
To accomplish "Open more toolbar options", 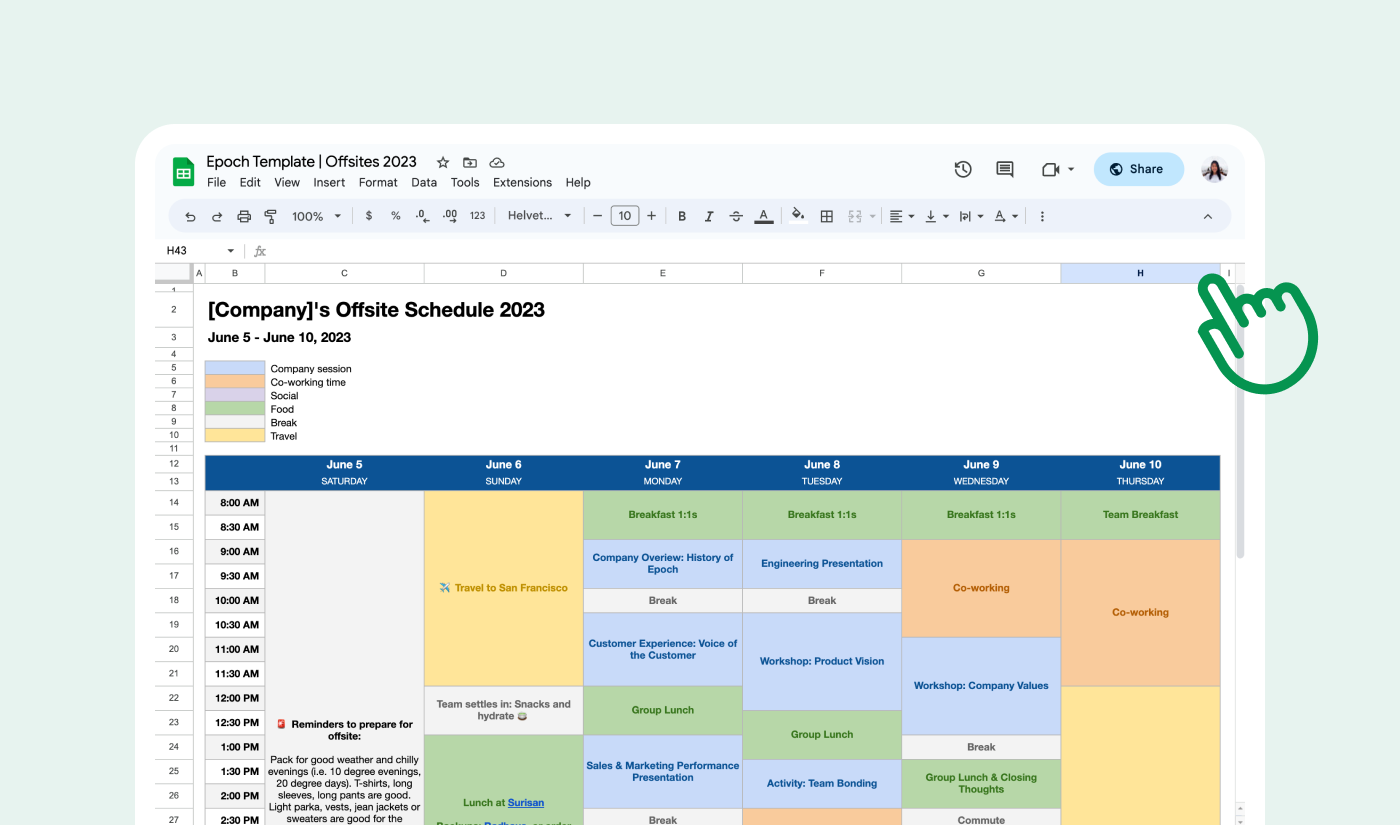I will point(1042,216).
